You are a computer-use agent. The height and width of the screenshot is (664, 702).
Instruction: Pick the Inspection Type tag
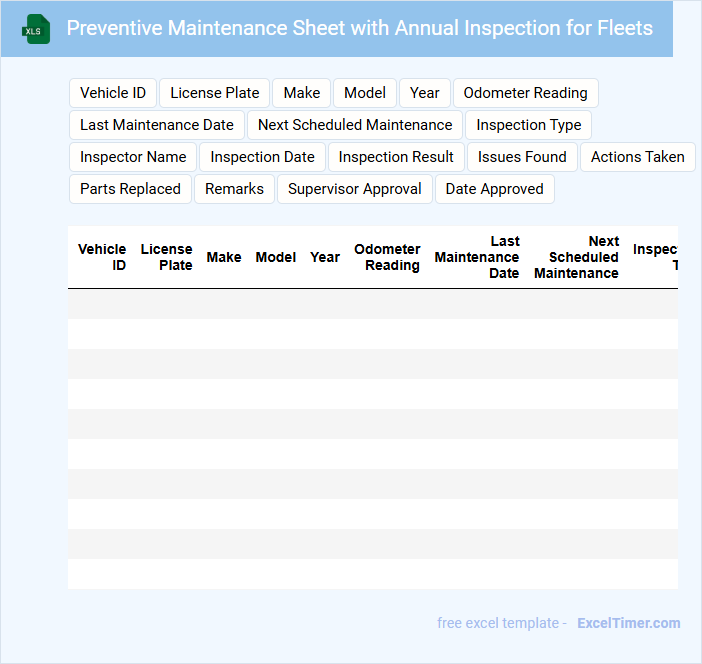point(529,125)
